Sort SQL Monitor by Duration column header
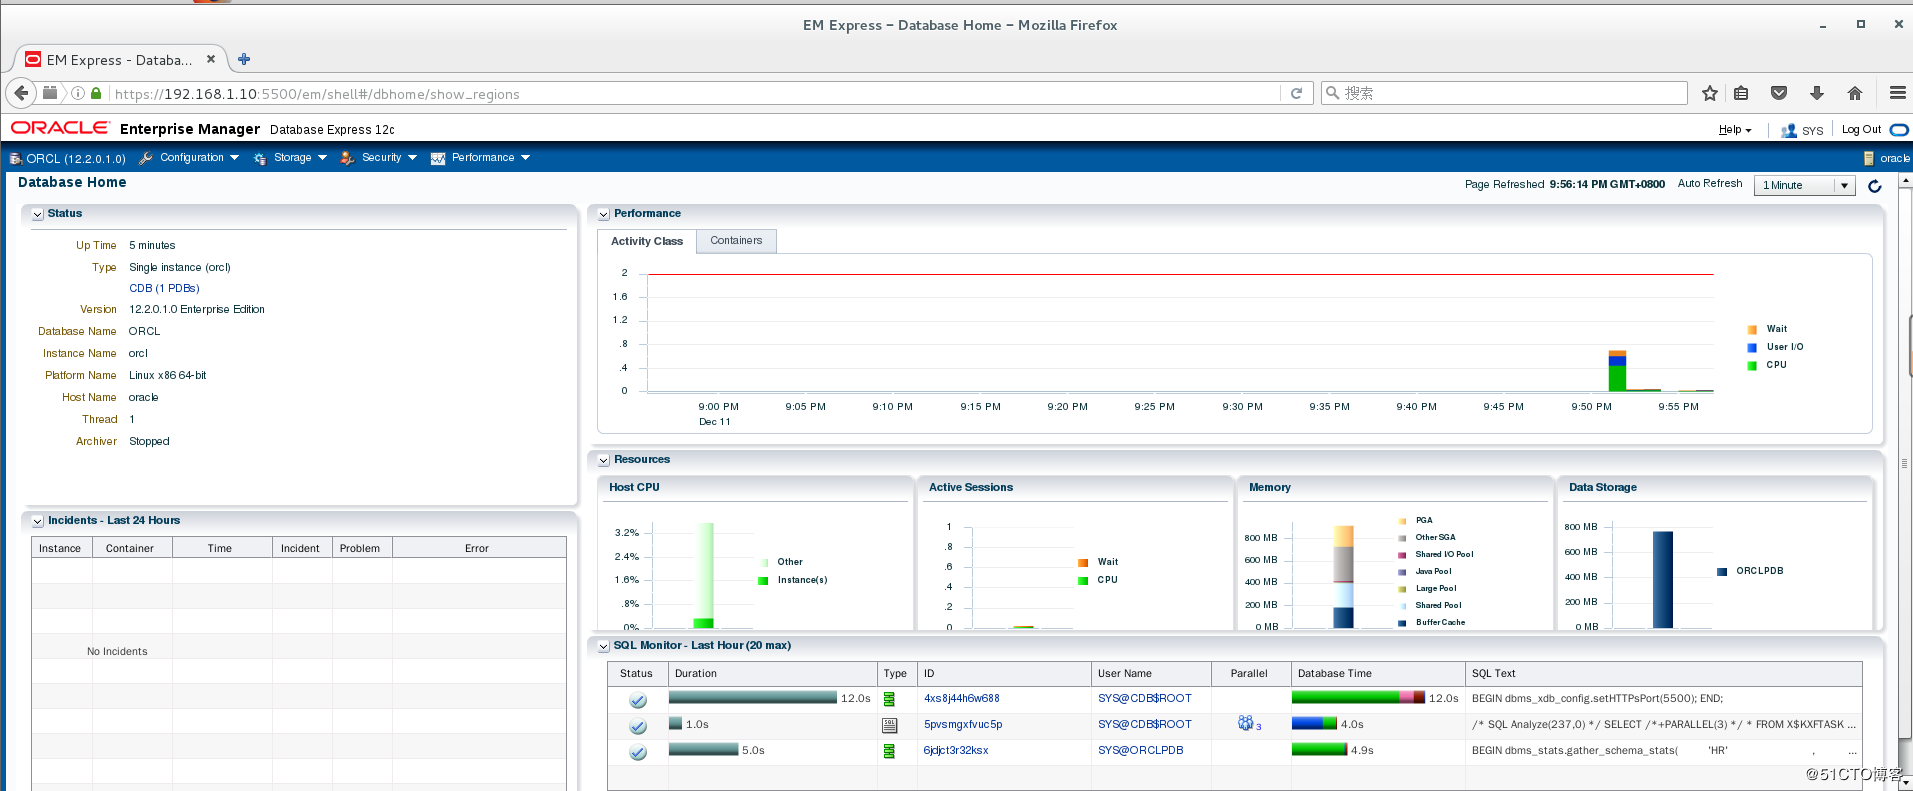Screen dimensions: 1913x791 [x=773, y=673]
